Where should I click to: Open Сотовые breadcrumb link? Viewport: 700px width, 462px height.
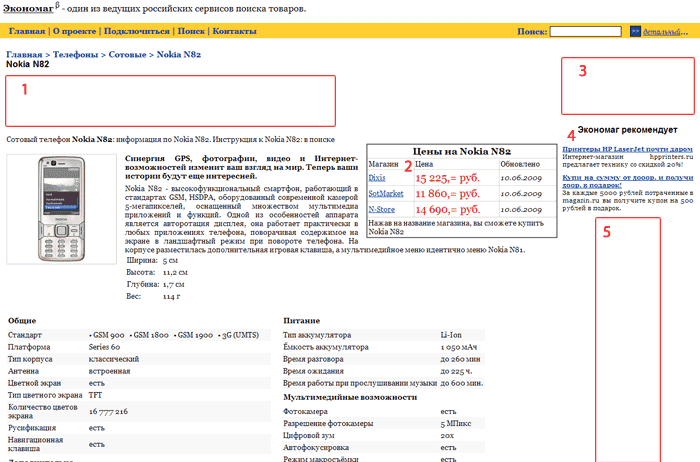coord(127,54)
